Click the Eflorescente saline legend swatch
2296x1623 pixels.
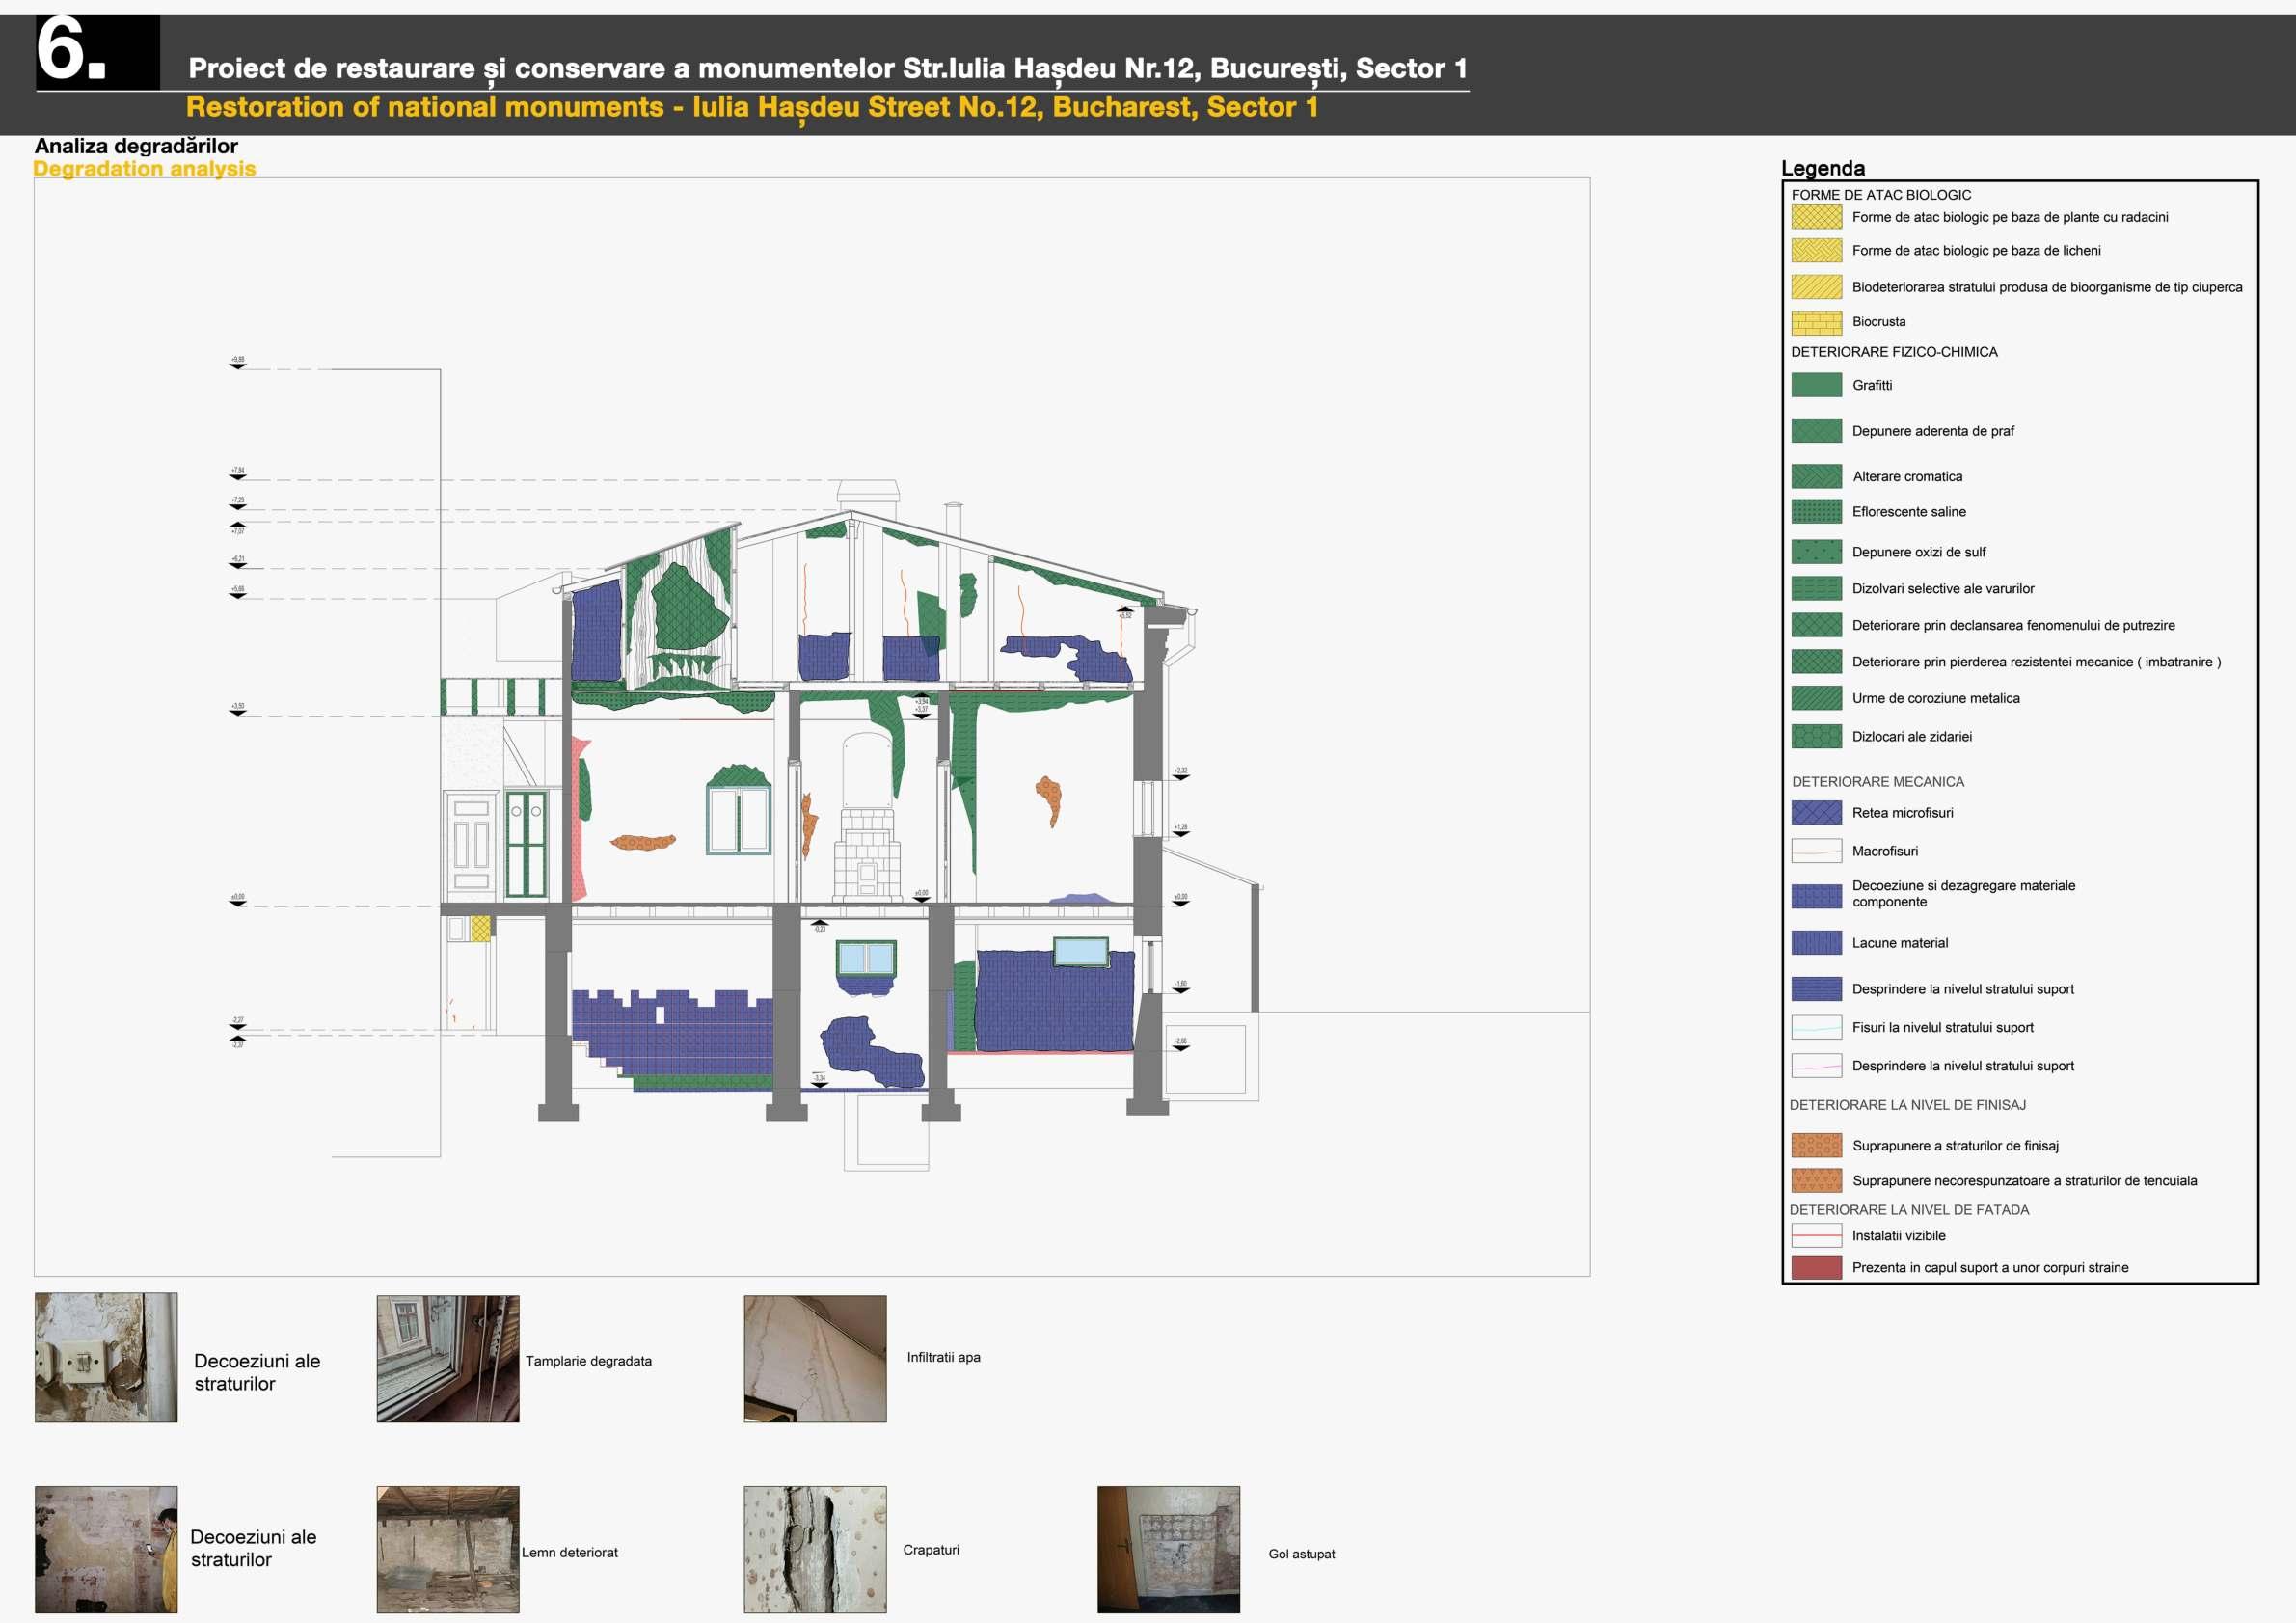[1816, 511]
